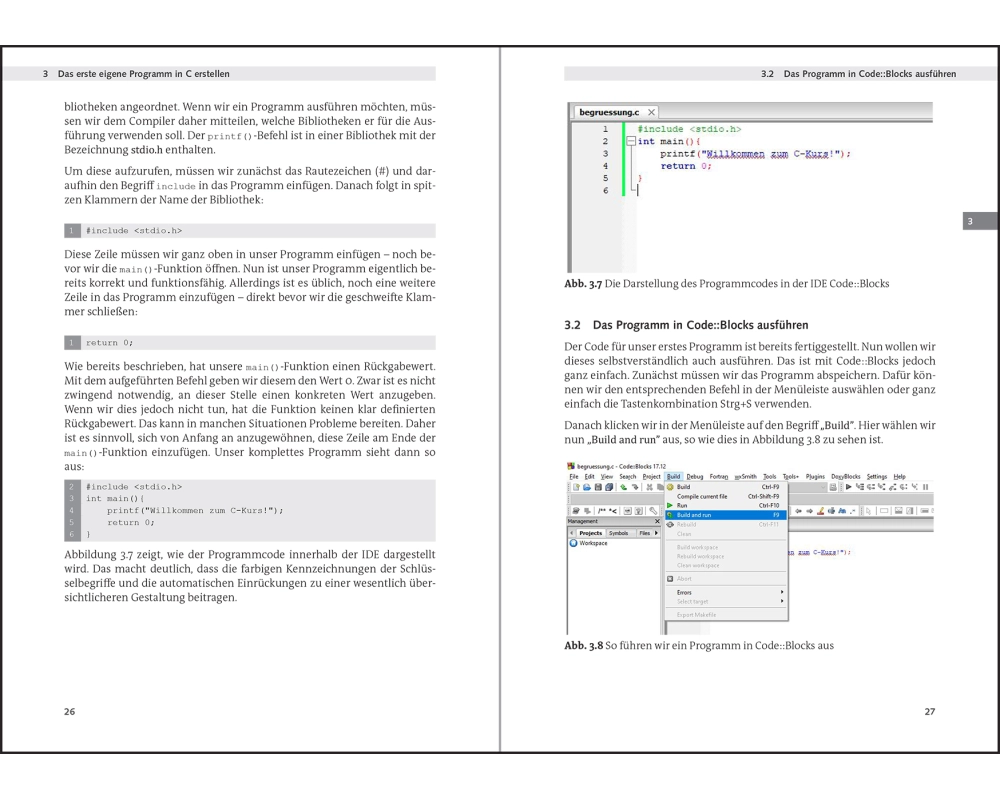
Task: Select the Workspace tree node
Action: 594,543
